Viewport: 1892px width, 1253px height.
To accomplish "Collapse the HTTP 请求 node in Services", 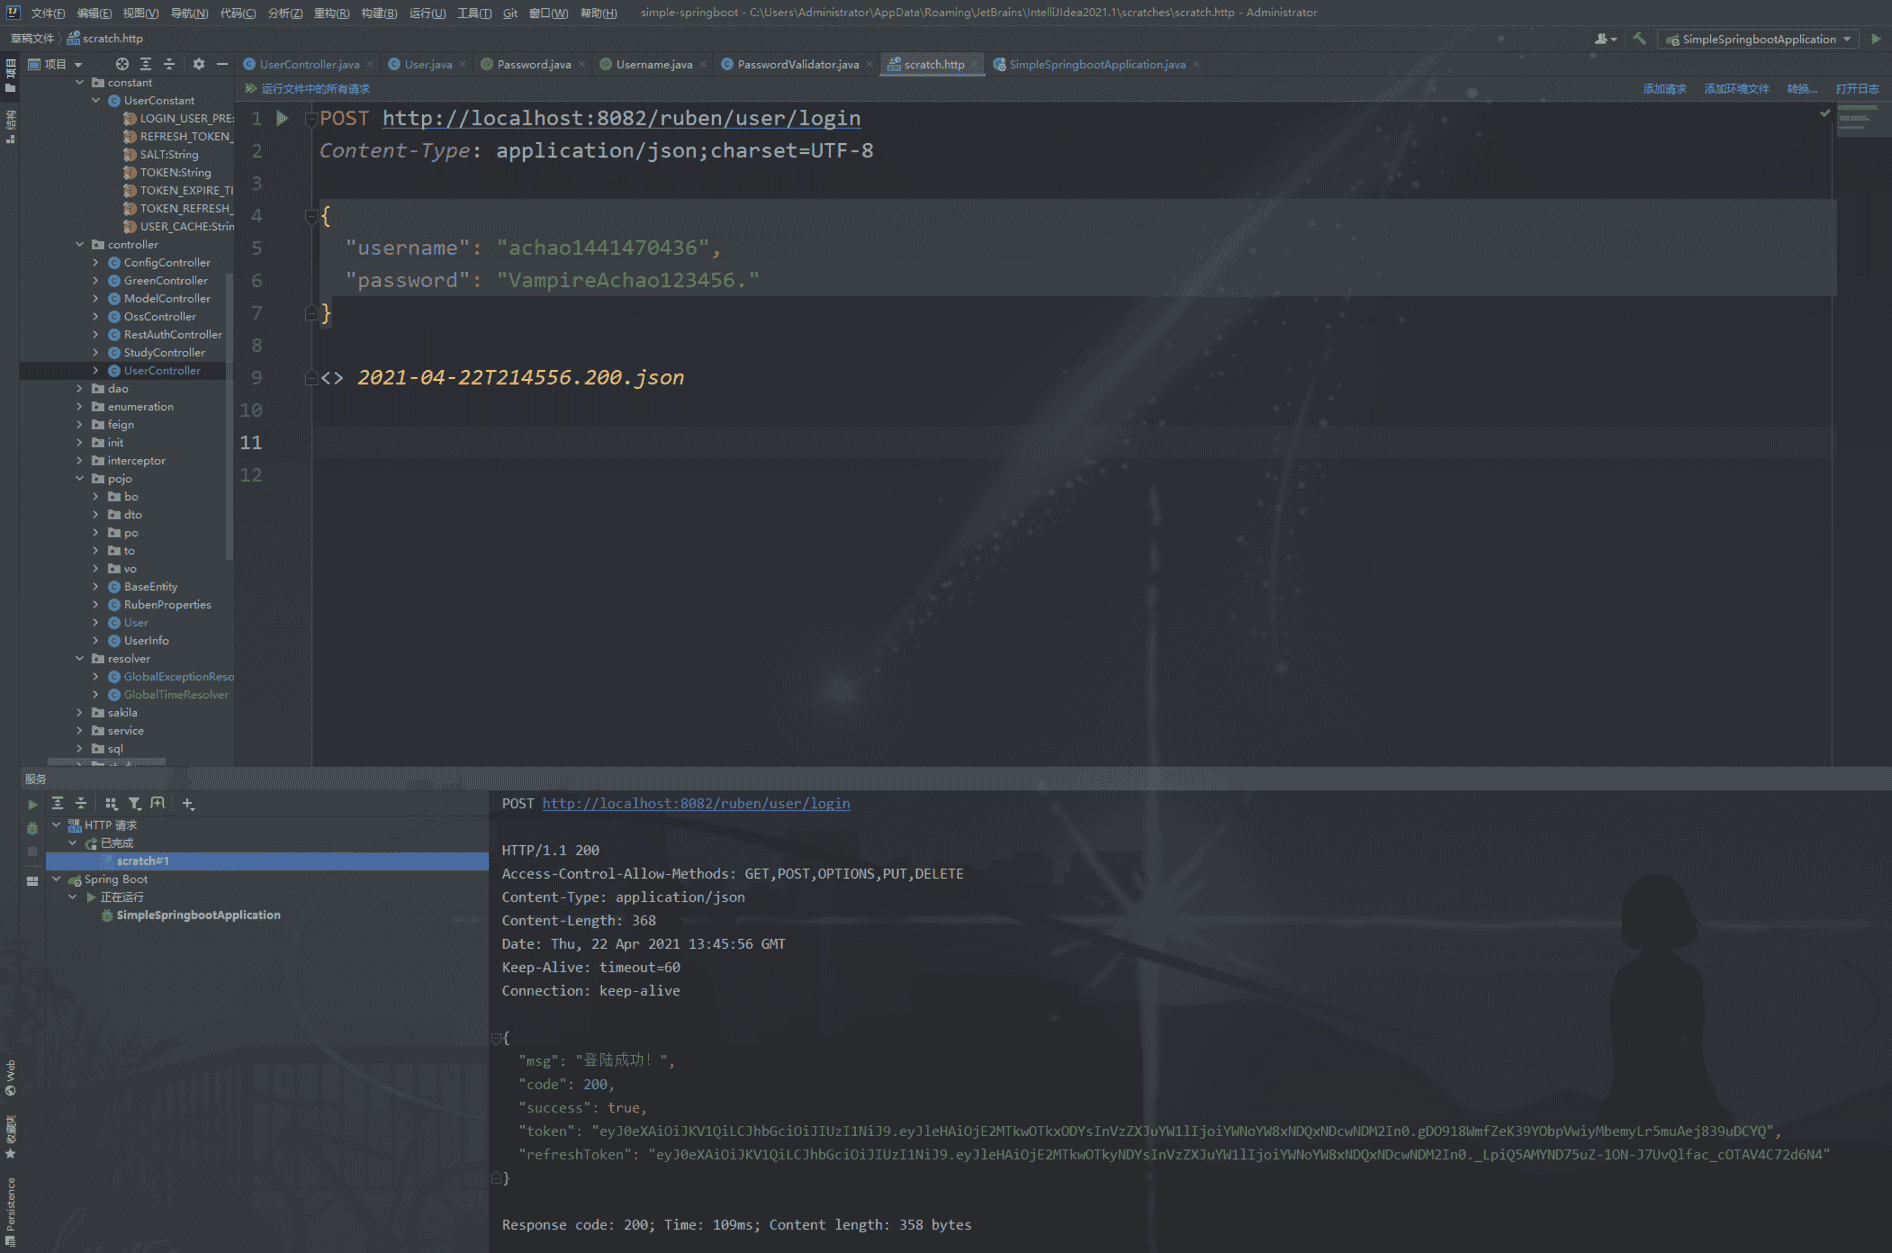I will pos(57,825).
